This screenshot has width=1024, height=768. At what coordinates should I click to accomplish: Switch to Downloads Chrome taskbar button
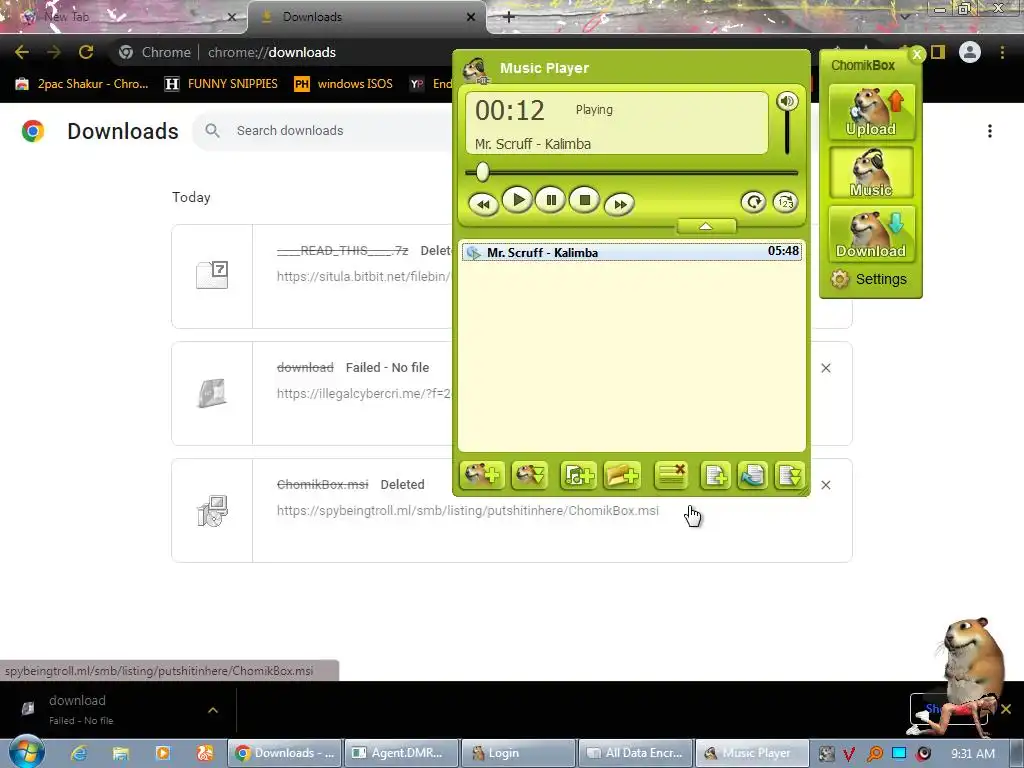283,753
